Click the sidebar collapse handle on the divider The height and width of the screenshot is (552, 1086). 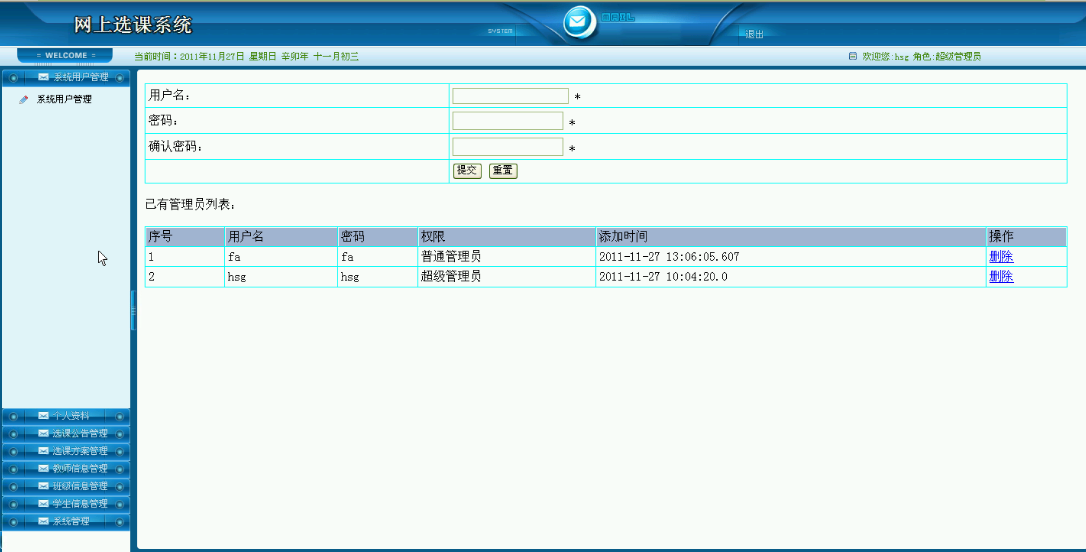133,310
